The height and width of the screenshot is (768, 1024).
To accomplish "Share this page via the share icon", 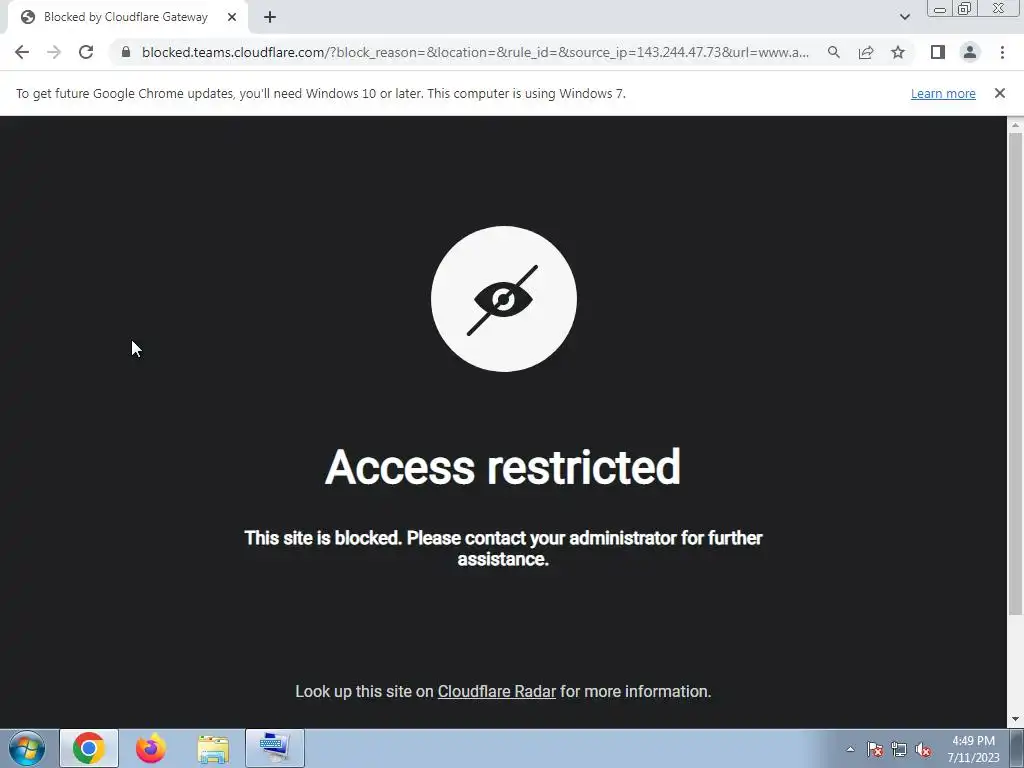I will [x=866, y=52].
